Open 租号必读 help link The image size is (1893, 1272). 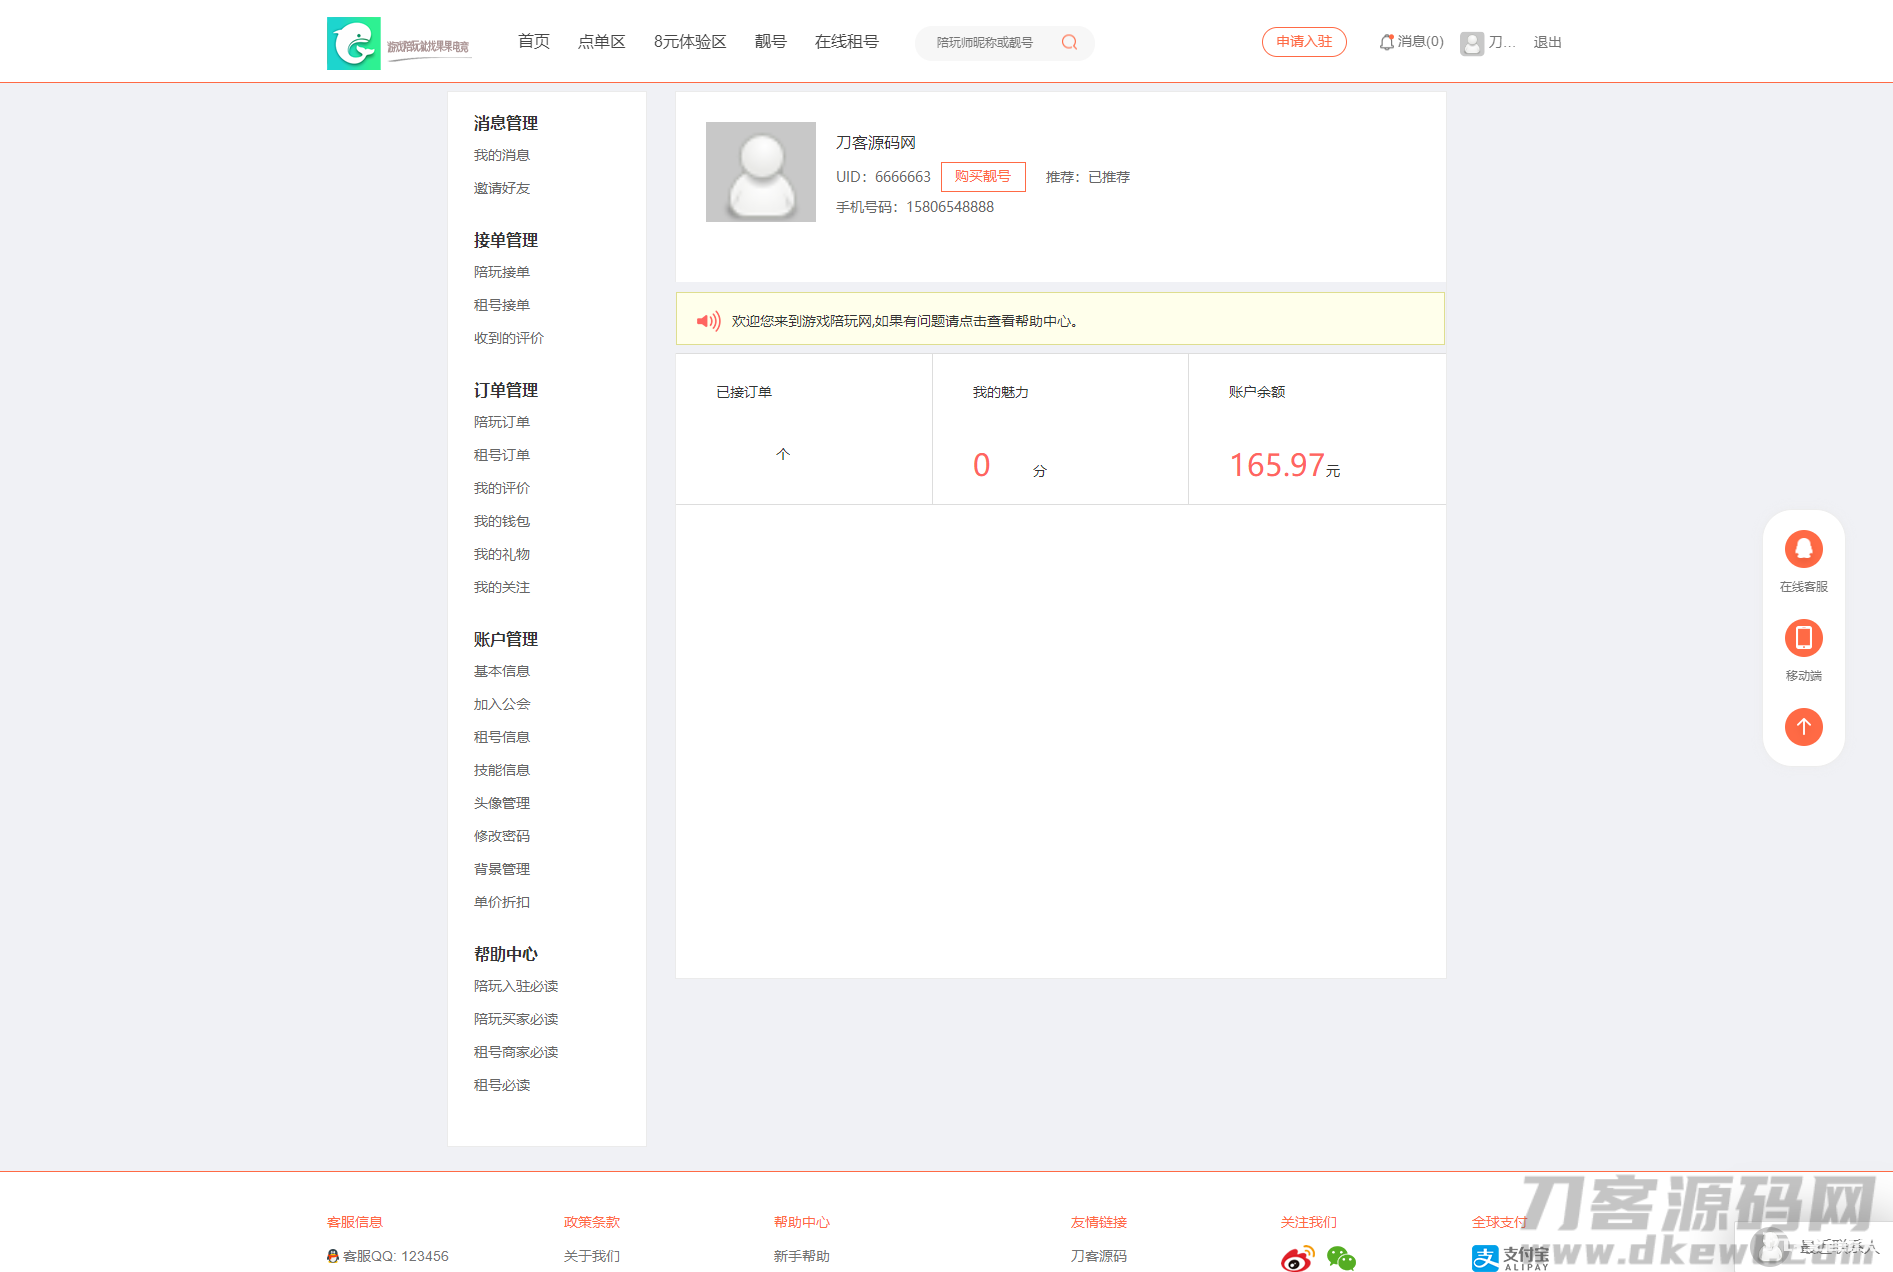502,1085
